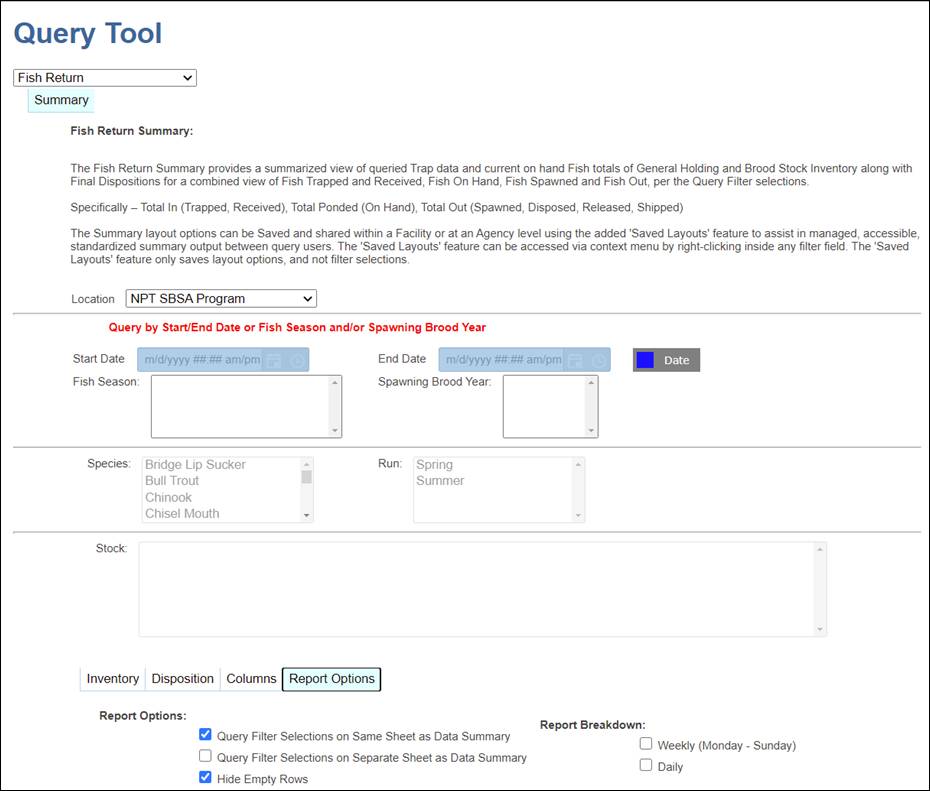Click the Fish Season list scroll down arrow

click(335, 430)
